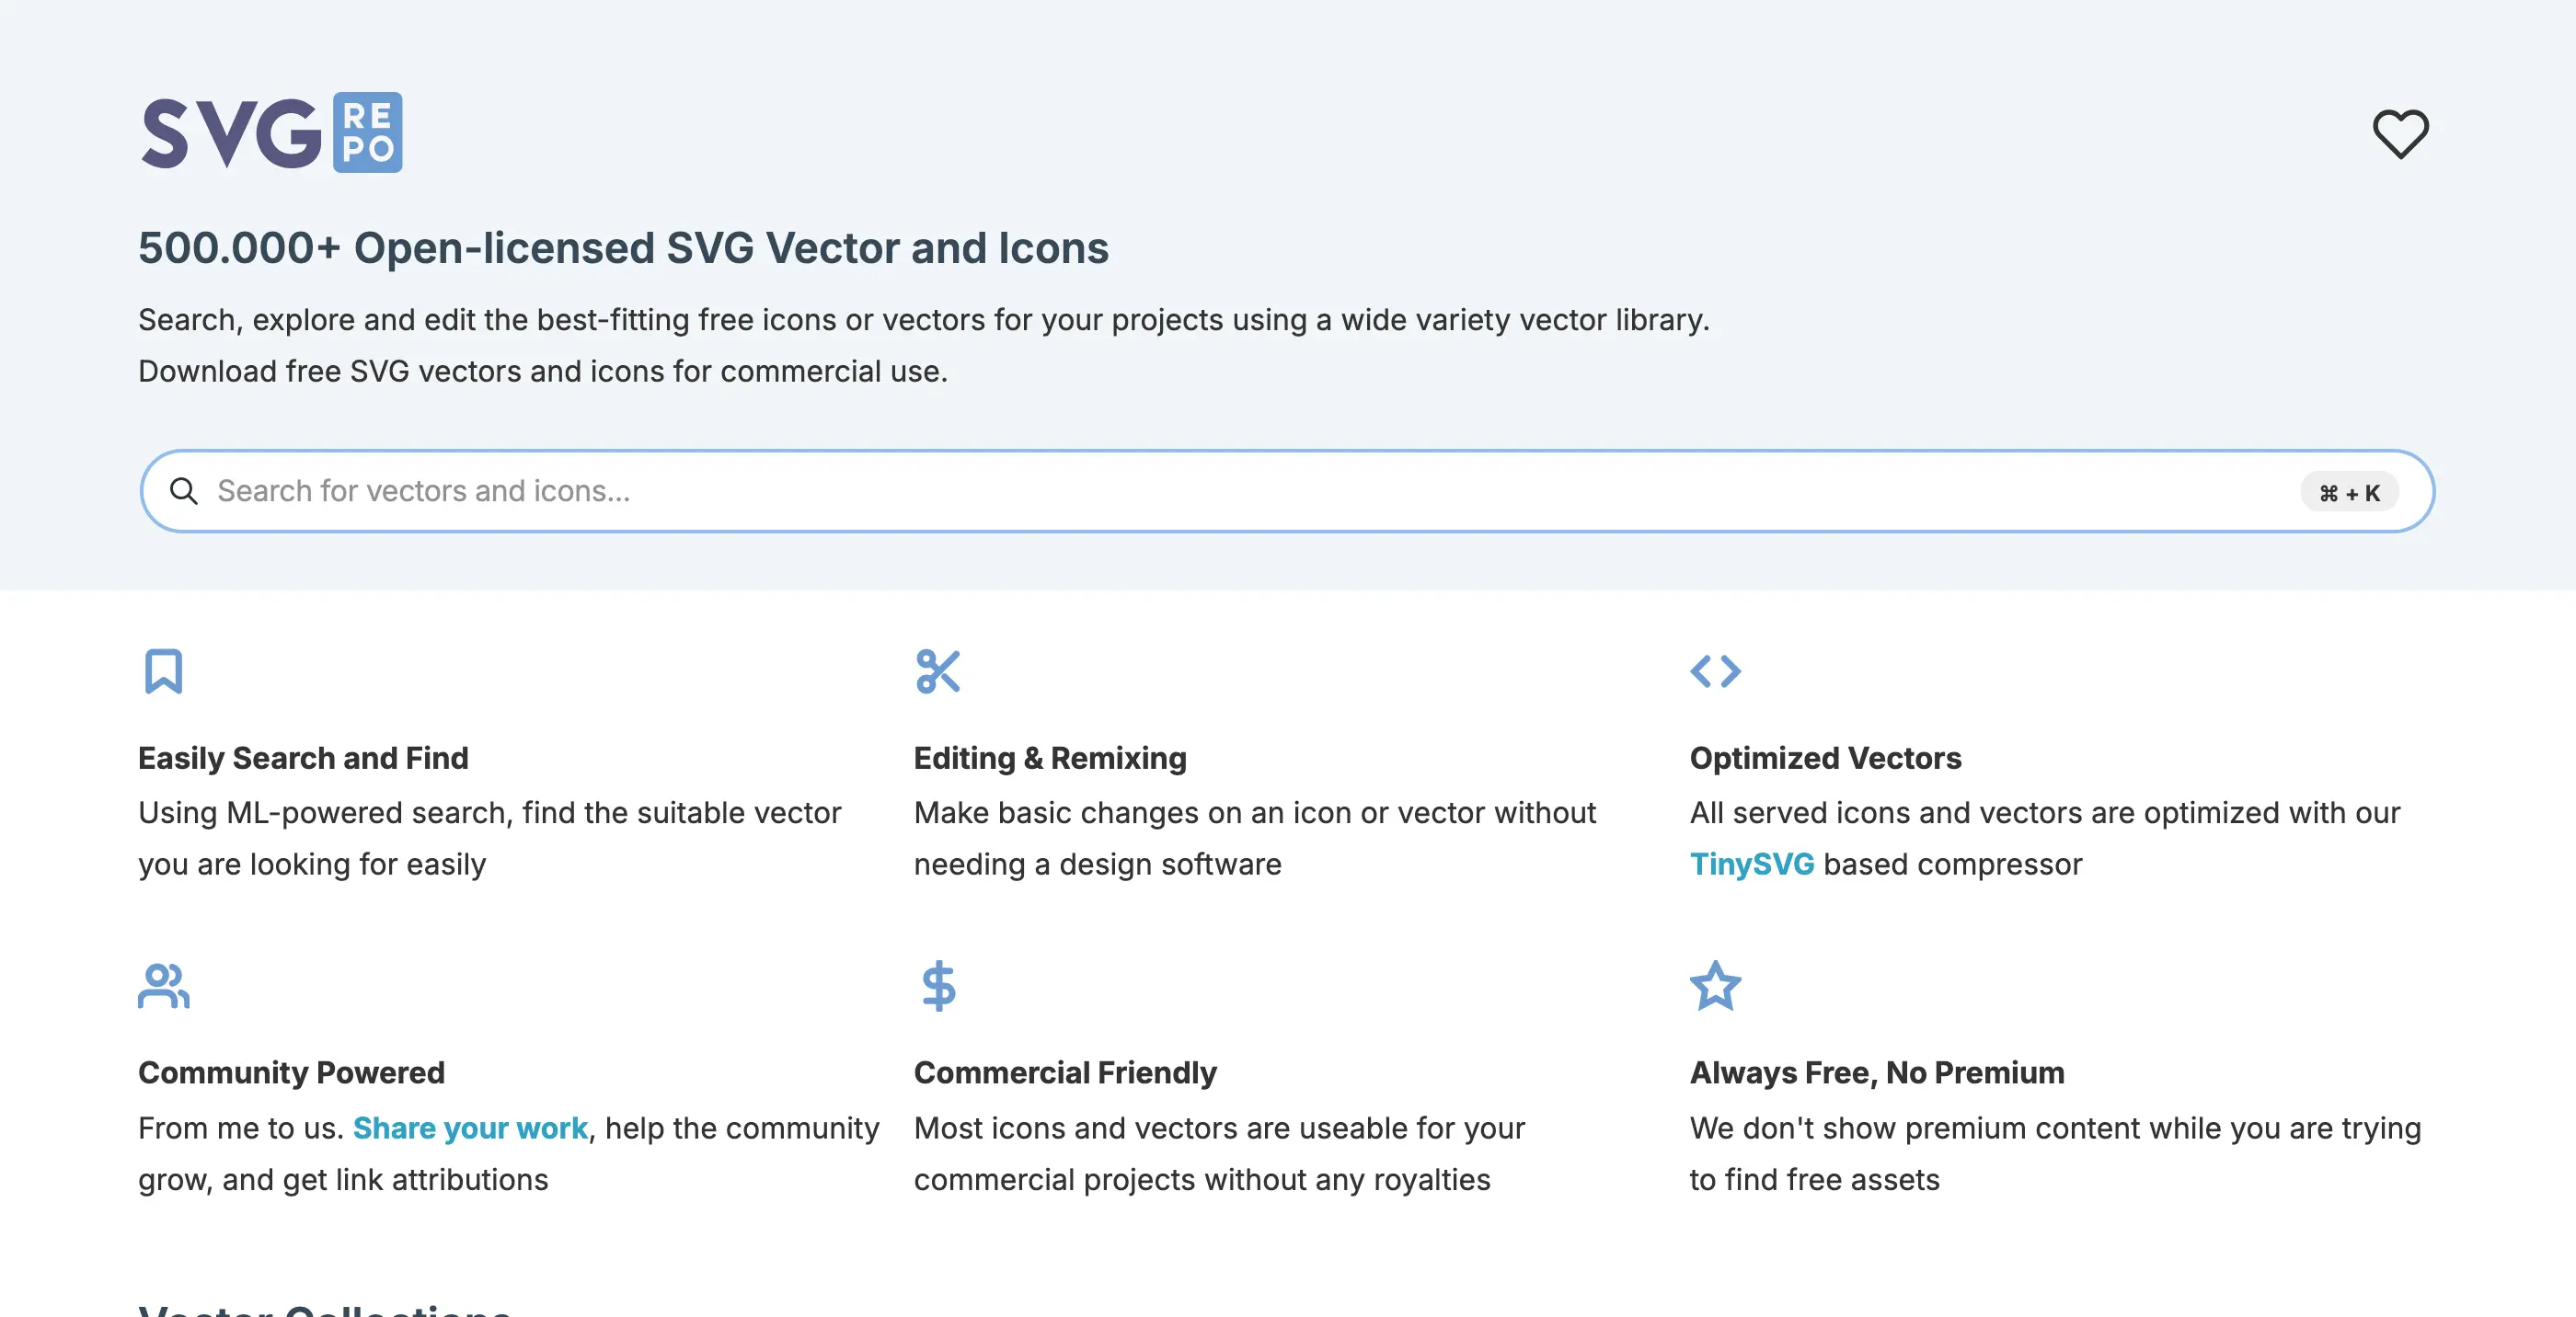Click the 500.000+ Open-licensed SVG headline
This screenshot has height=1317, width=2576.
(x=623, y=248)
